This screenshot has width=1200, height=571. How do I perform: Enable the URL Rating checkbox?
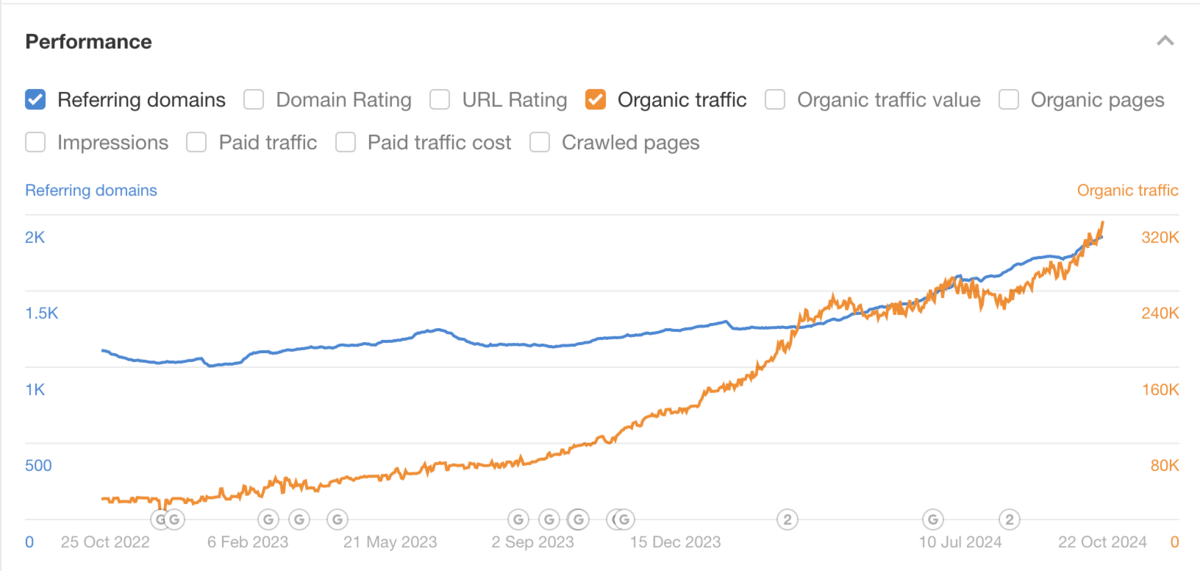(x=440, y=100)
